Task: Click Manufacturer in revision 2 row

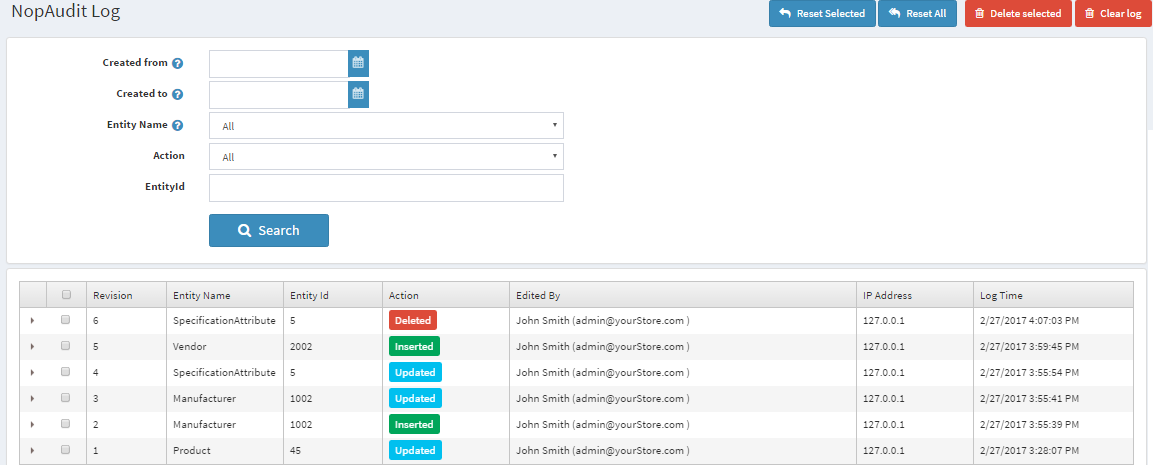Action: (204, 425)
